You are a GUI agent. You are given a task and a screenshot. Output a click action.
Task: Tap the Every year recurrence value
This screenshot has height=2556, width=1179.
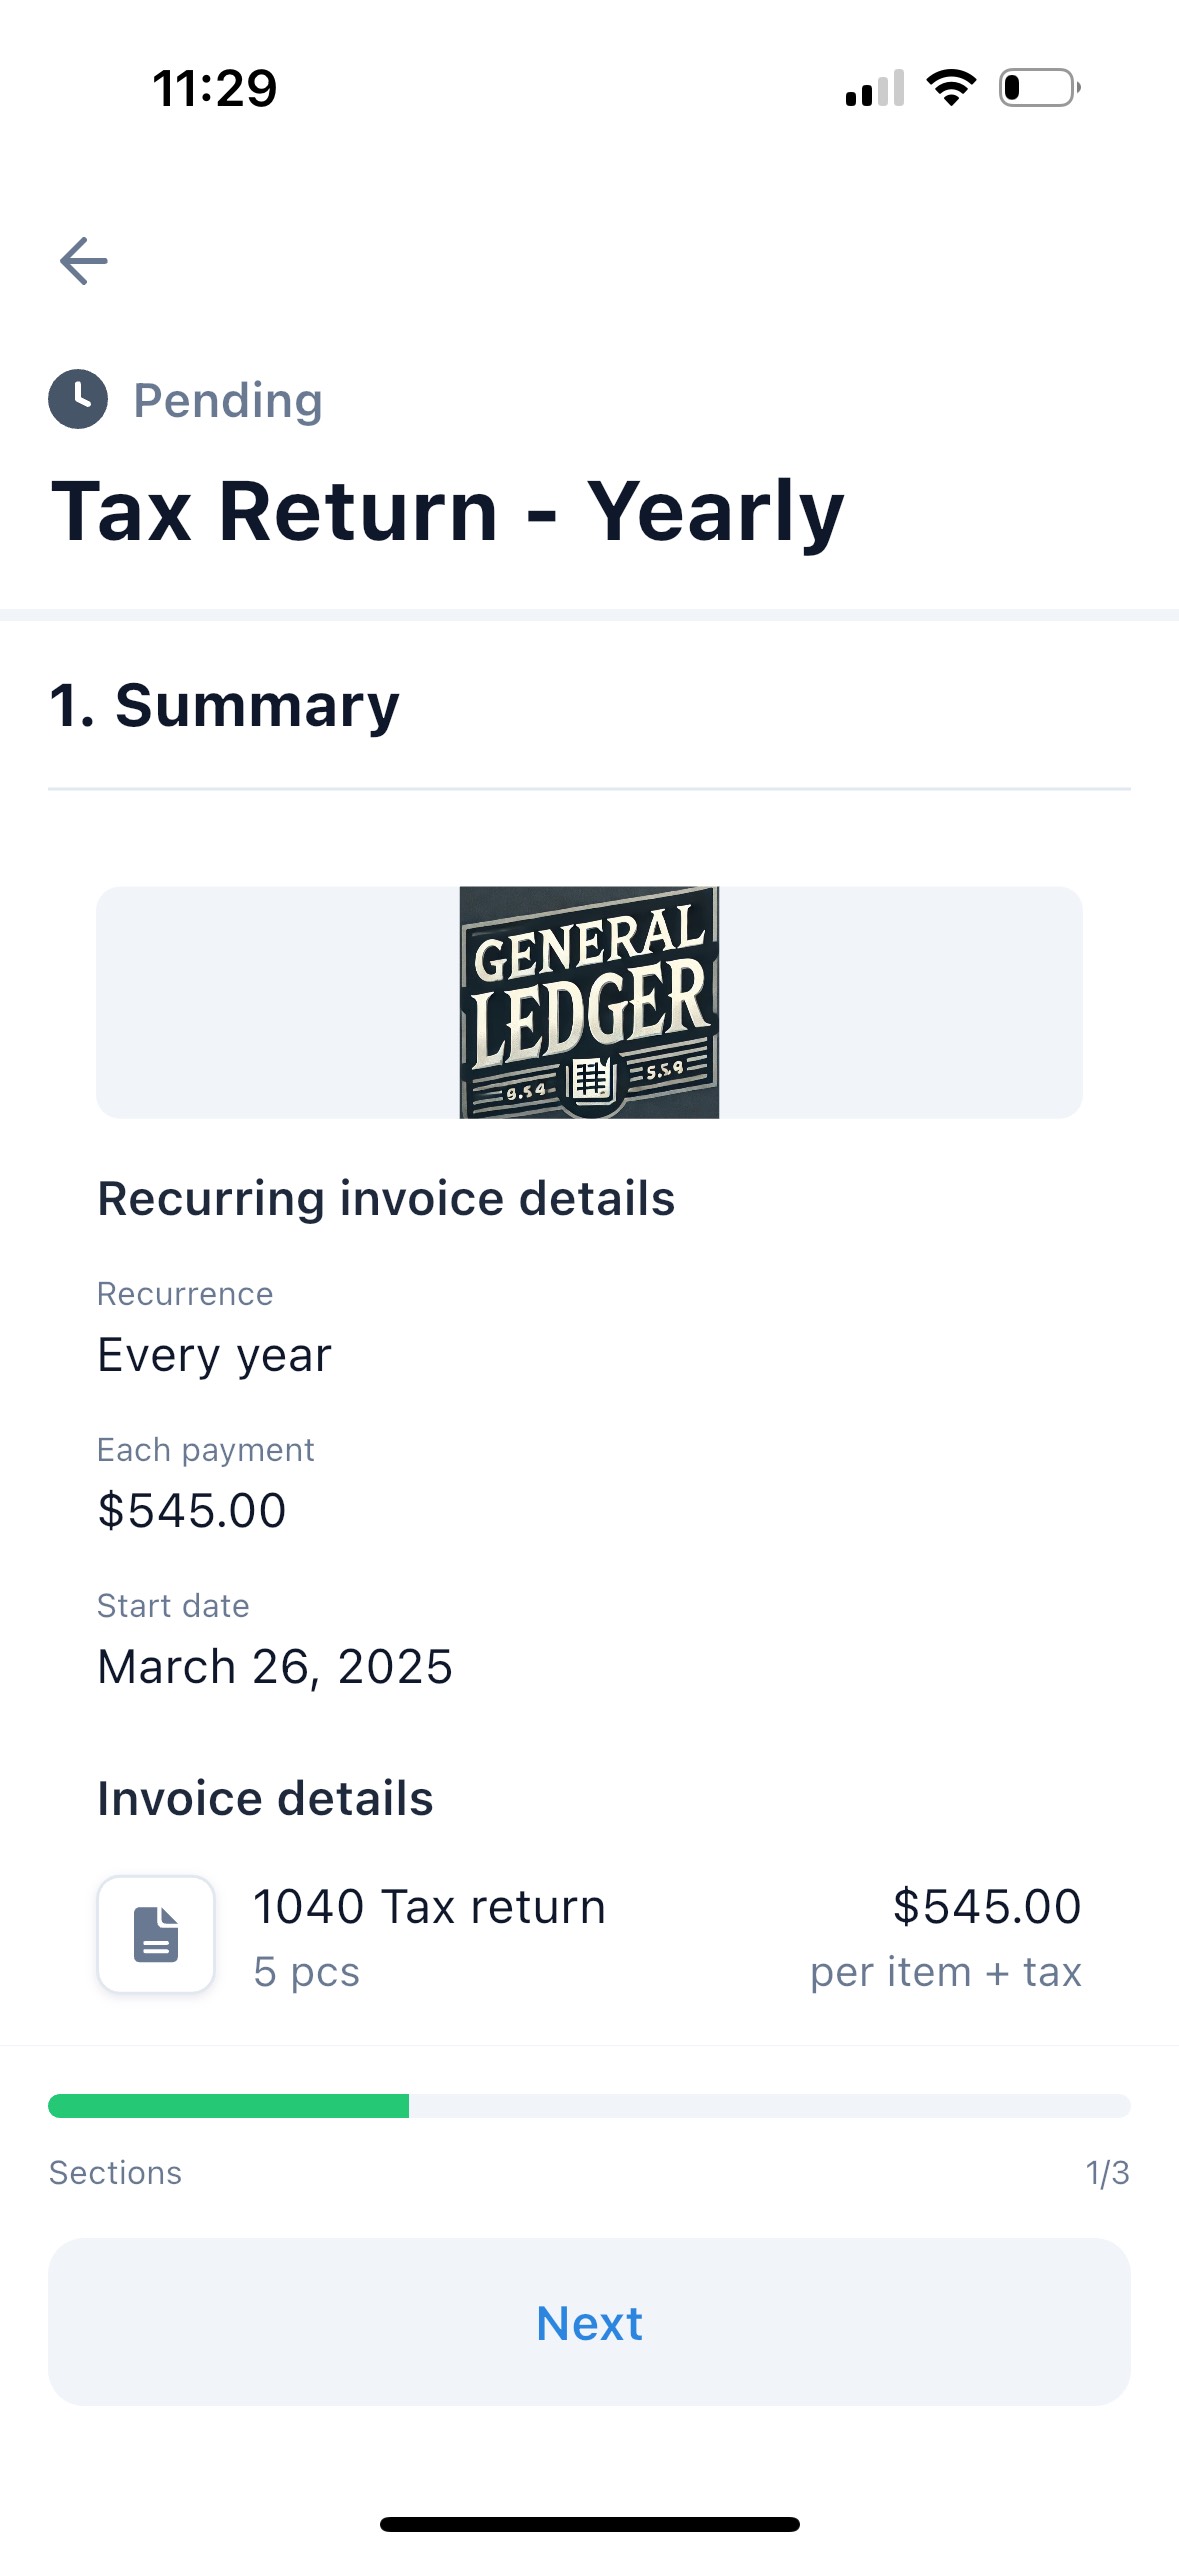click(x=214, y=1355)
